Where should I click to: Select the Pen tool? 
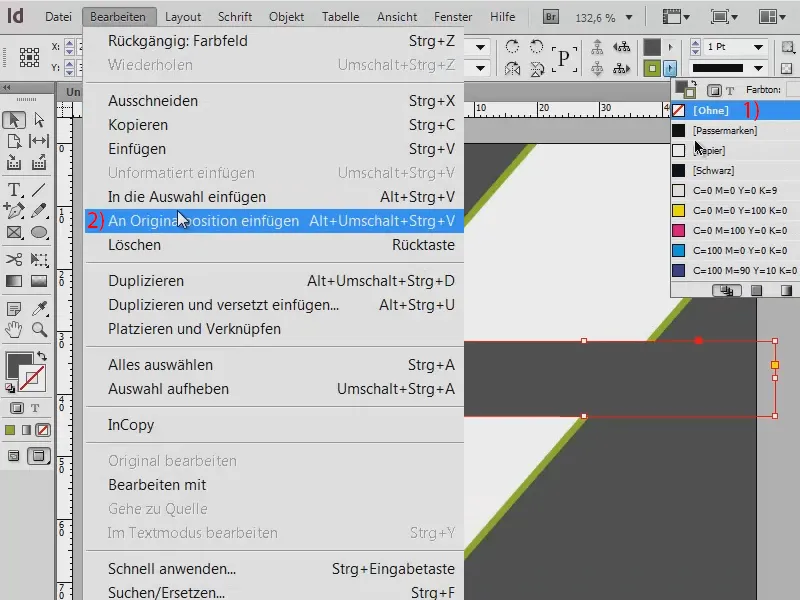[x=14, y=211]
